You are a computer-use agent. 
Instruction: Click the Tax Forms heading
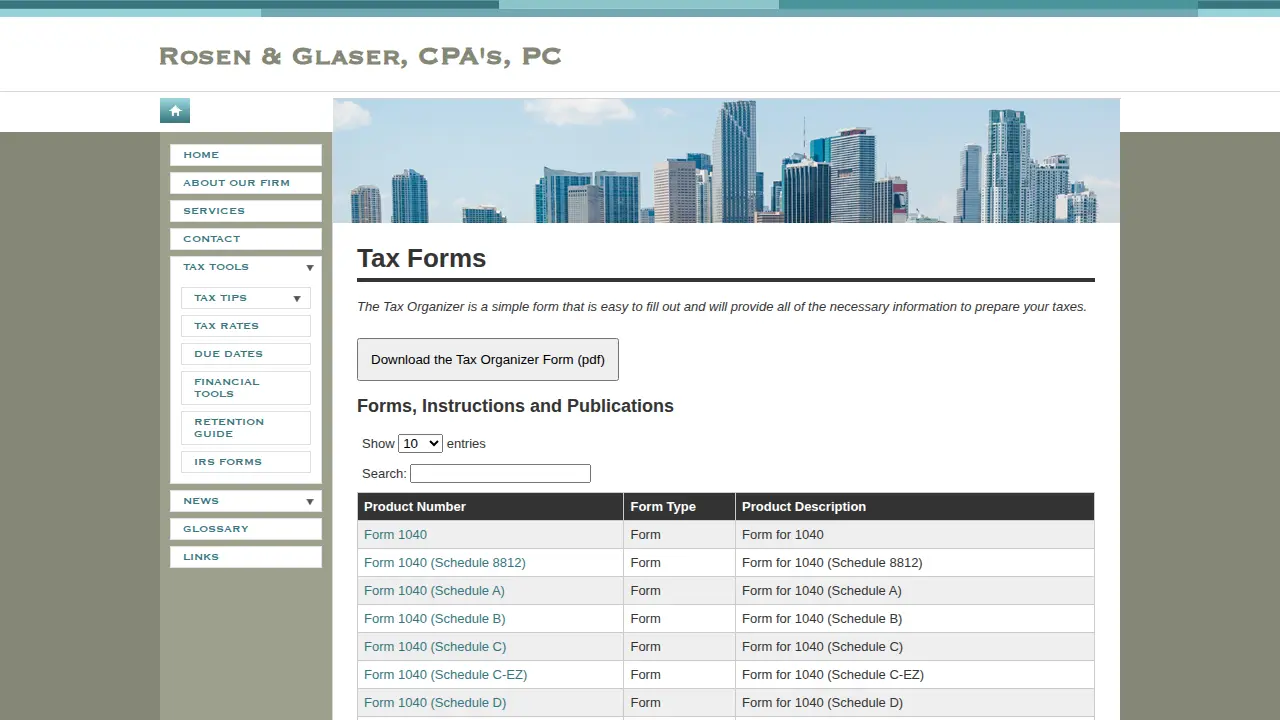click(x=422, y=258)
